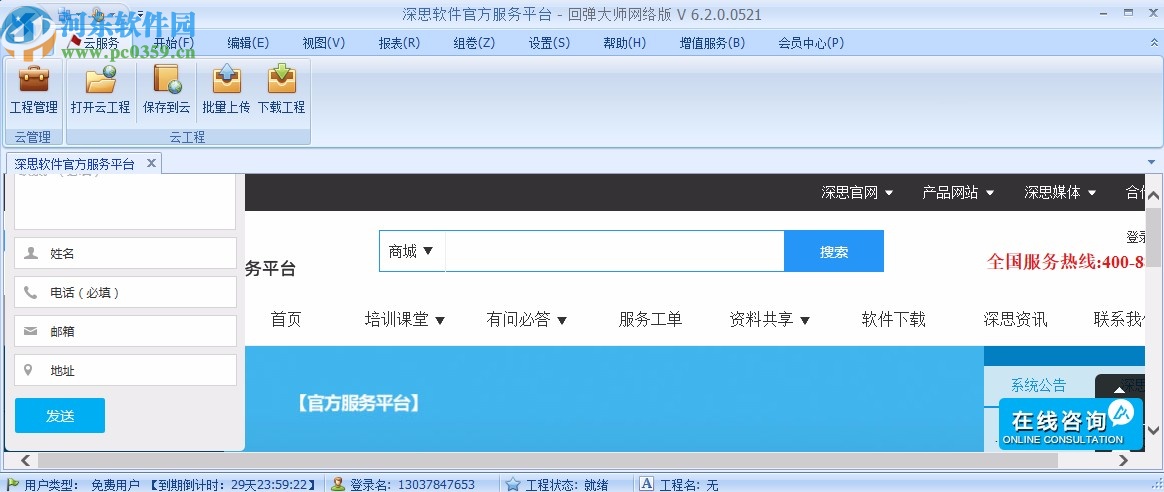Open the document tab list dropdown arrow

coord(1151,163)
